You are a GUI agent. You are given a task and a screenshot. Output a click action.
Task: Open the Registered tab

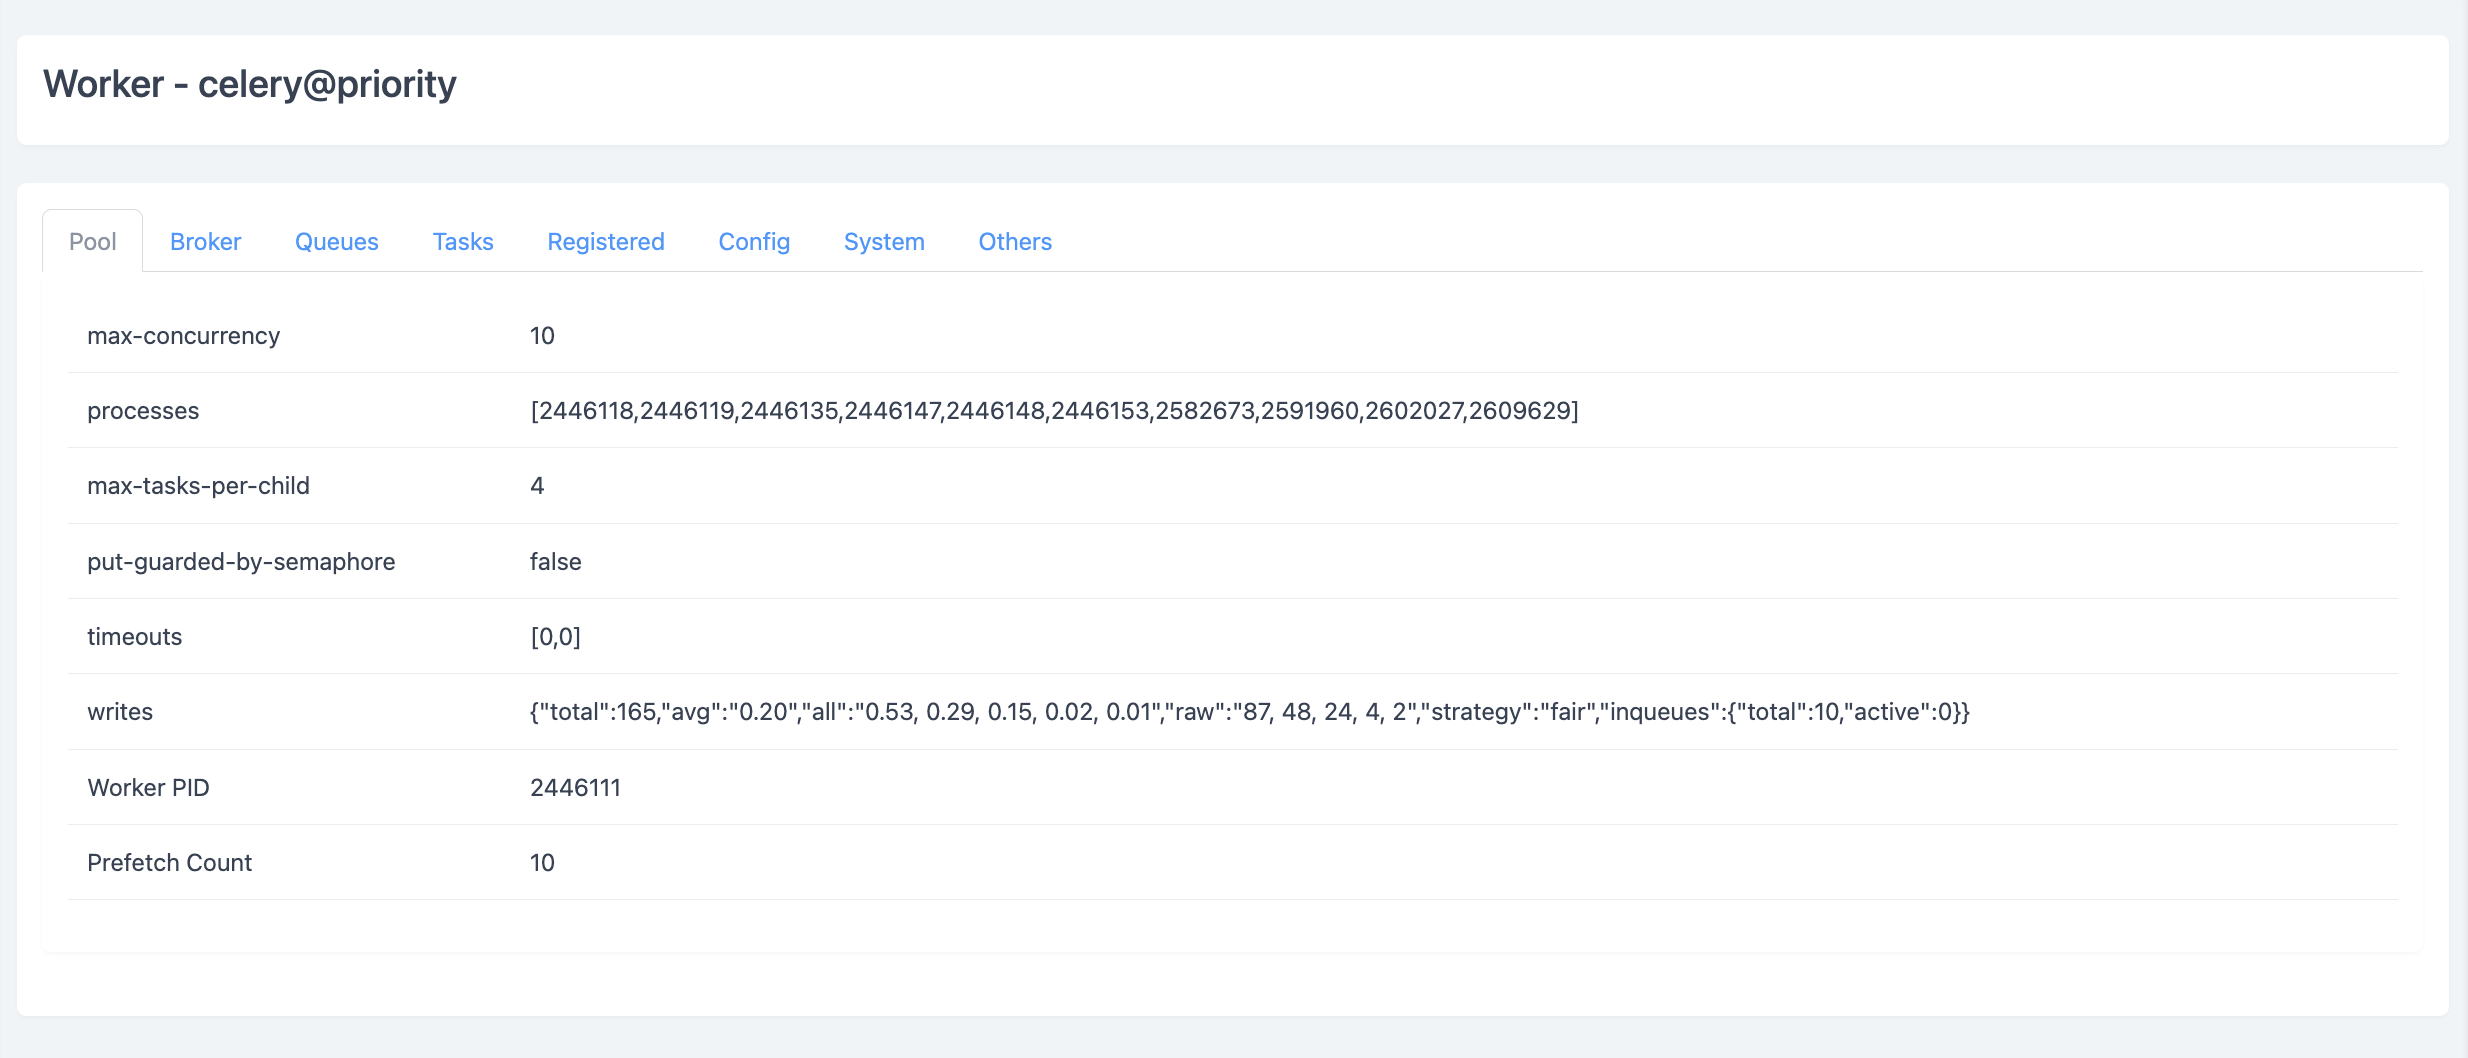pos(605,242)
